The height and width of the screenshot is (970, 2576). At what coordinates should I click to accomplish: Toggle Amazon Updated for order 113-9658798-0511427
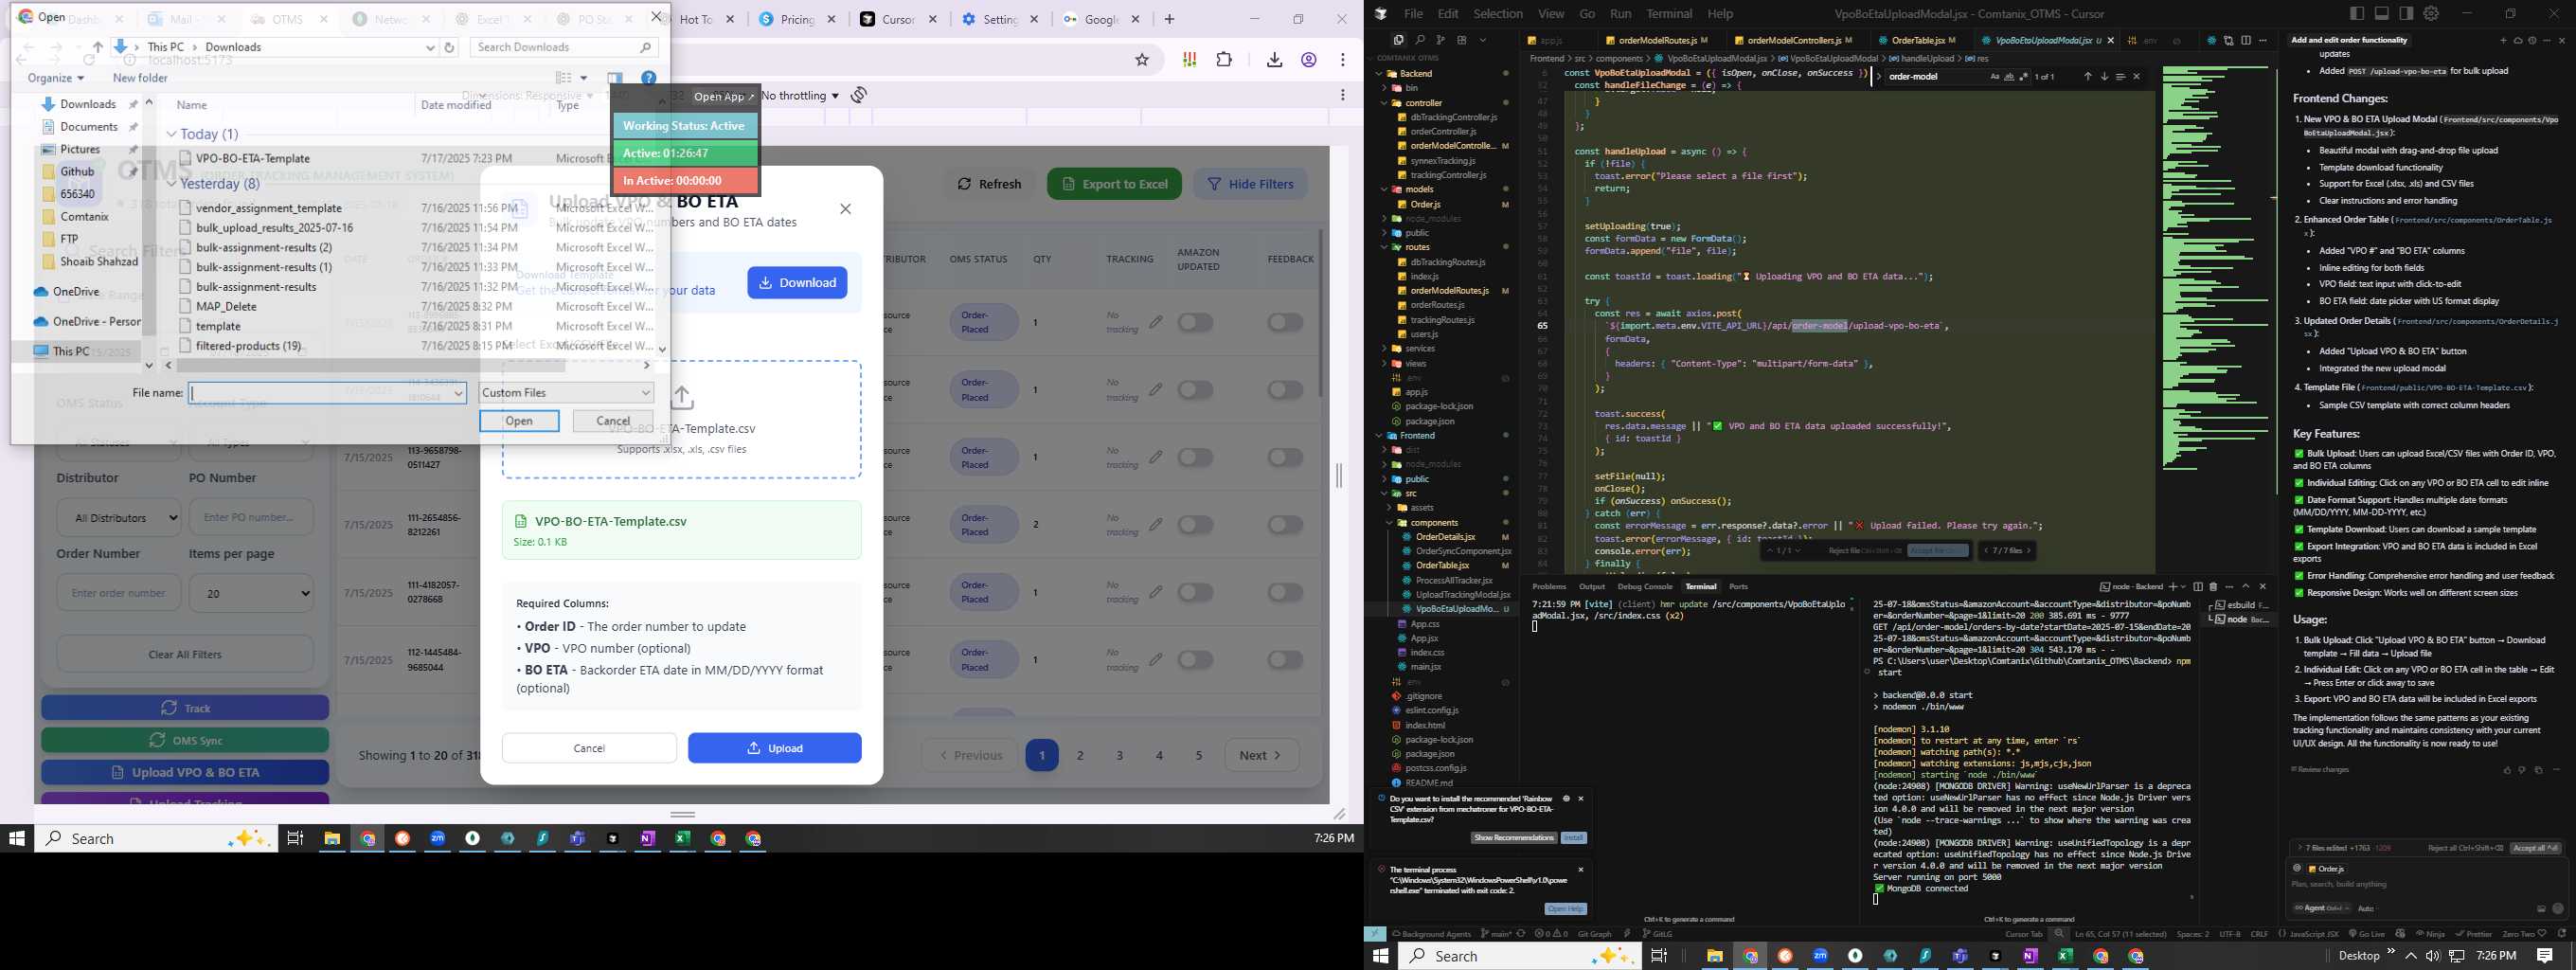(x=1195, y=457)
